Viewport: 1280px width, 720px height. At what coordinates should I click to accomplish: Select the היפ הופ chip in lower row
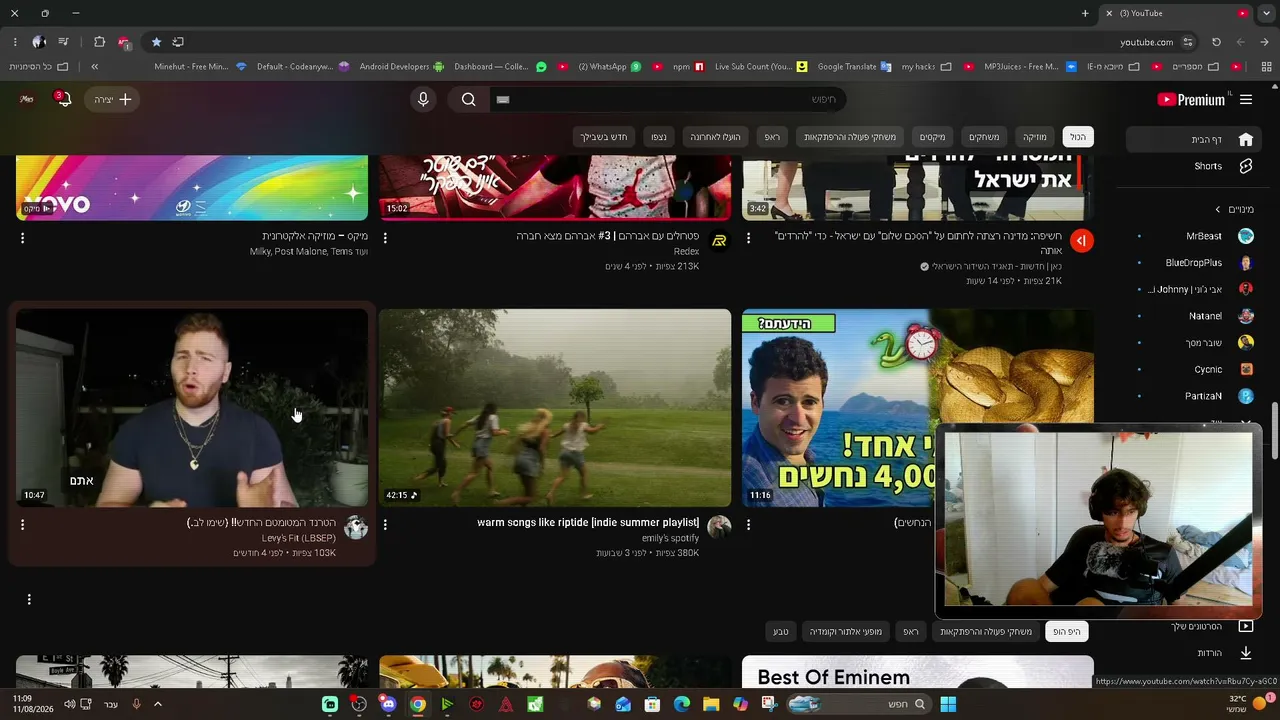tap(1067, 631)
